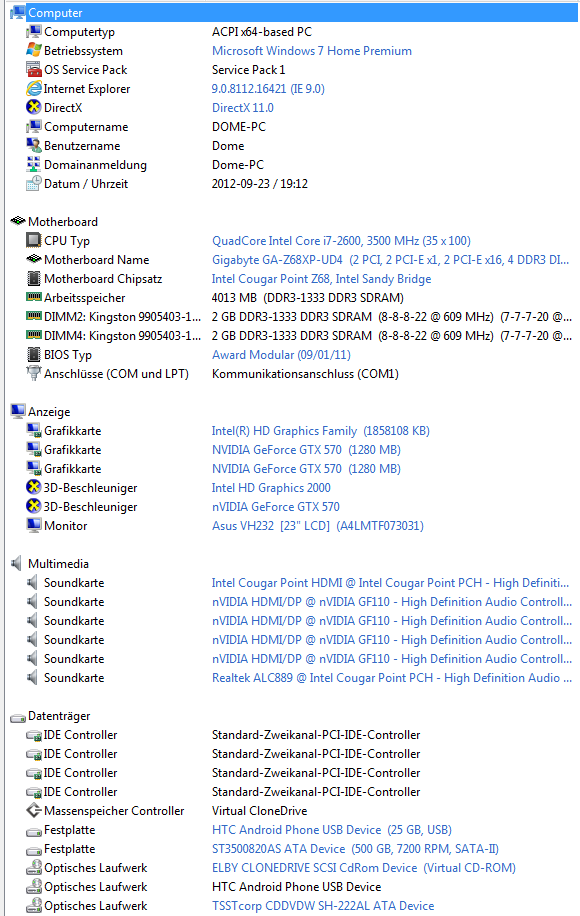Select the ACPI x64-based PC value
This screenshot has width=580, height=916.
[x=262, y=32]
